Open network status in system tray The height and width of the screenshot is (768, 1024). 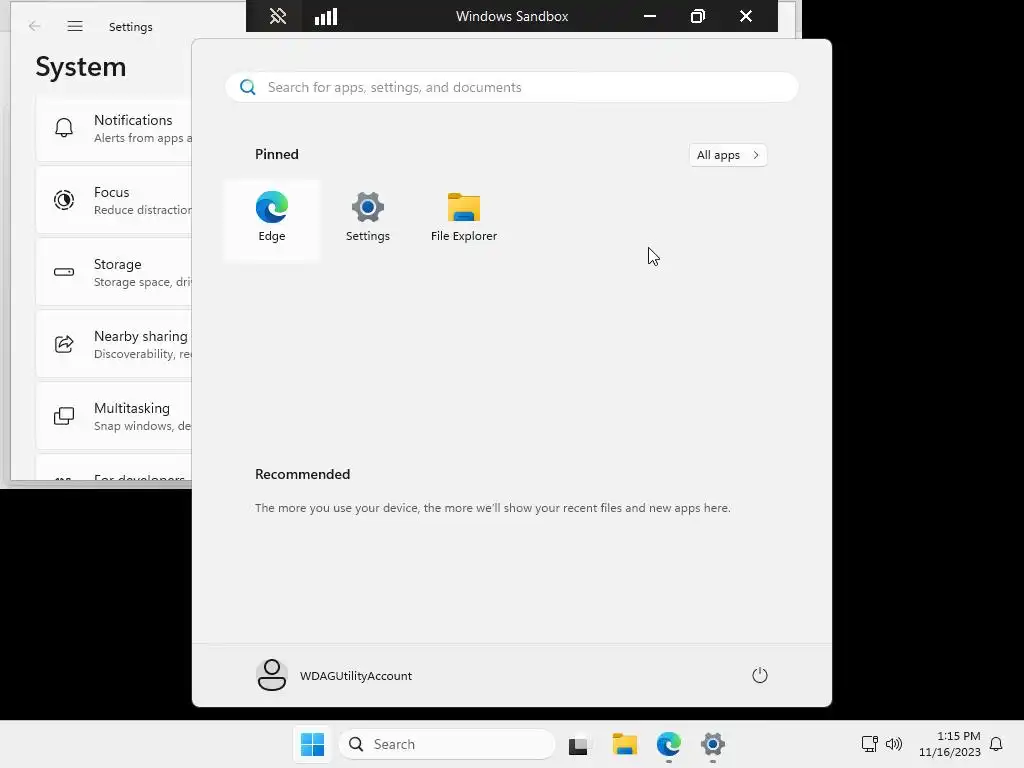(x=869, y=744)
